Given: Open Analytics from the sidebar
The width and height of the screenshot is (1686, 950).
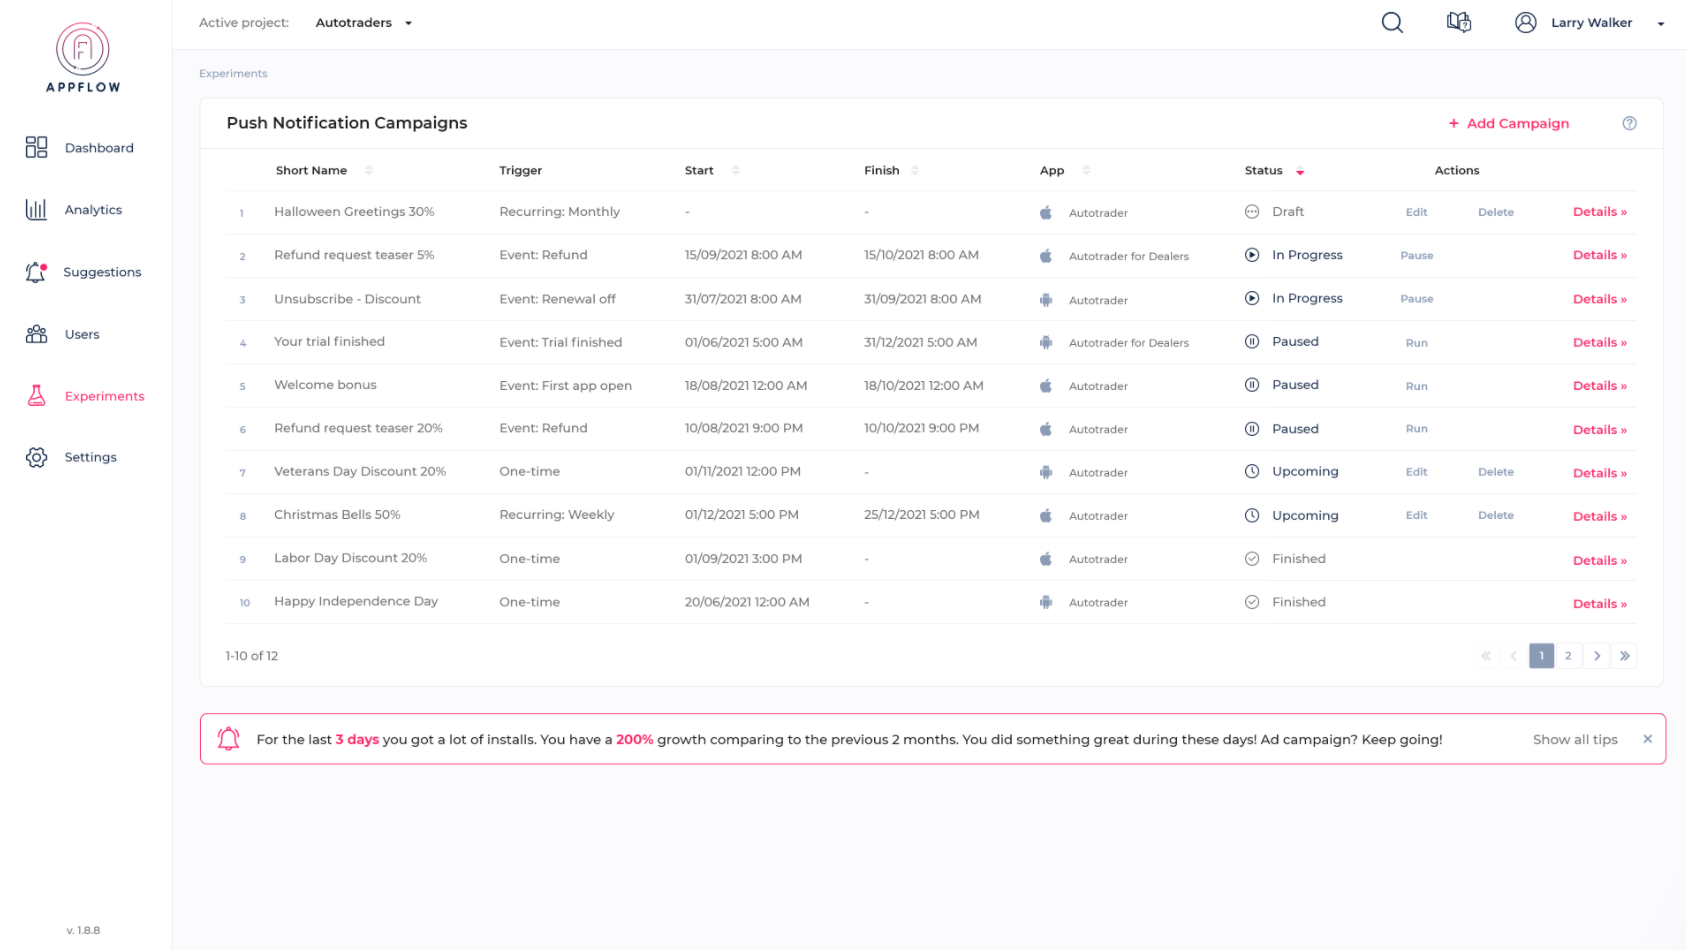Looking at the screenshot, I should (x=36, y=210).
